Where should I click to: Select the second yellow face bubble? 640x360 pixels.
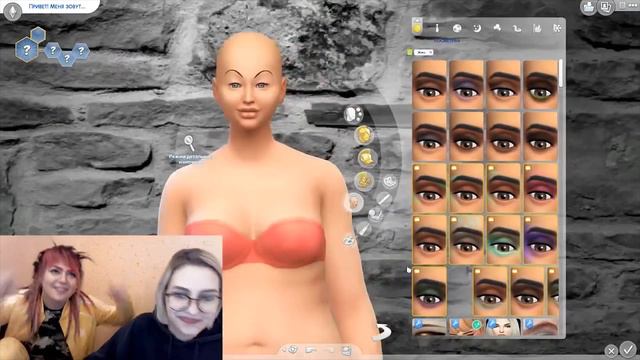pos(367,158)
